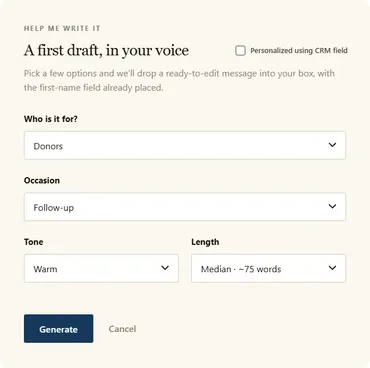
Task: Click the 'Who is it for?' field label
Action: (x=51, y=119)
